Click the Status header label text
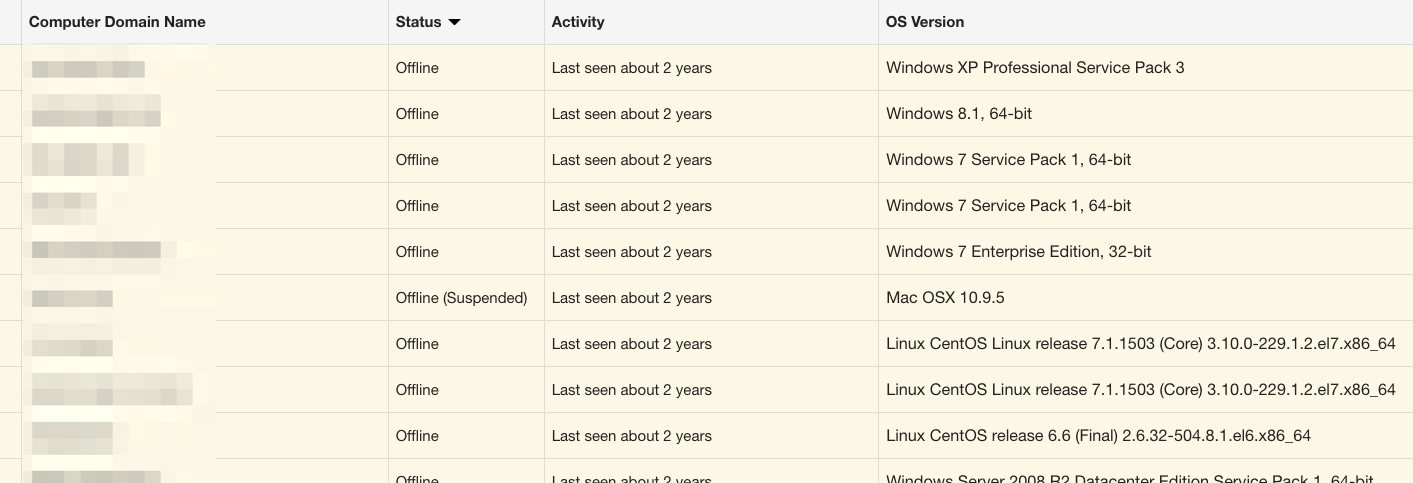The image size is (1413, 483). (418, 22)
